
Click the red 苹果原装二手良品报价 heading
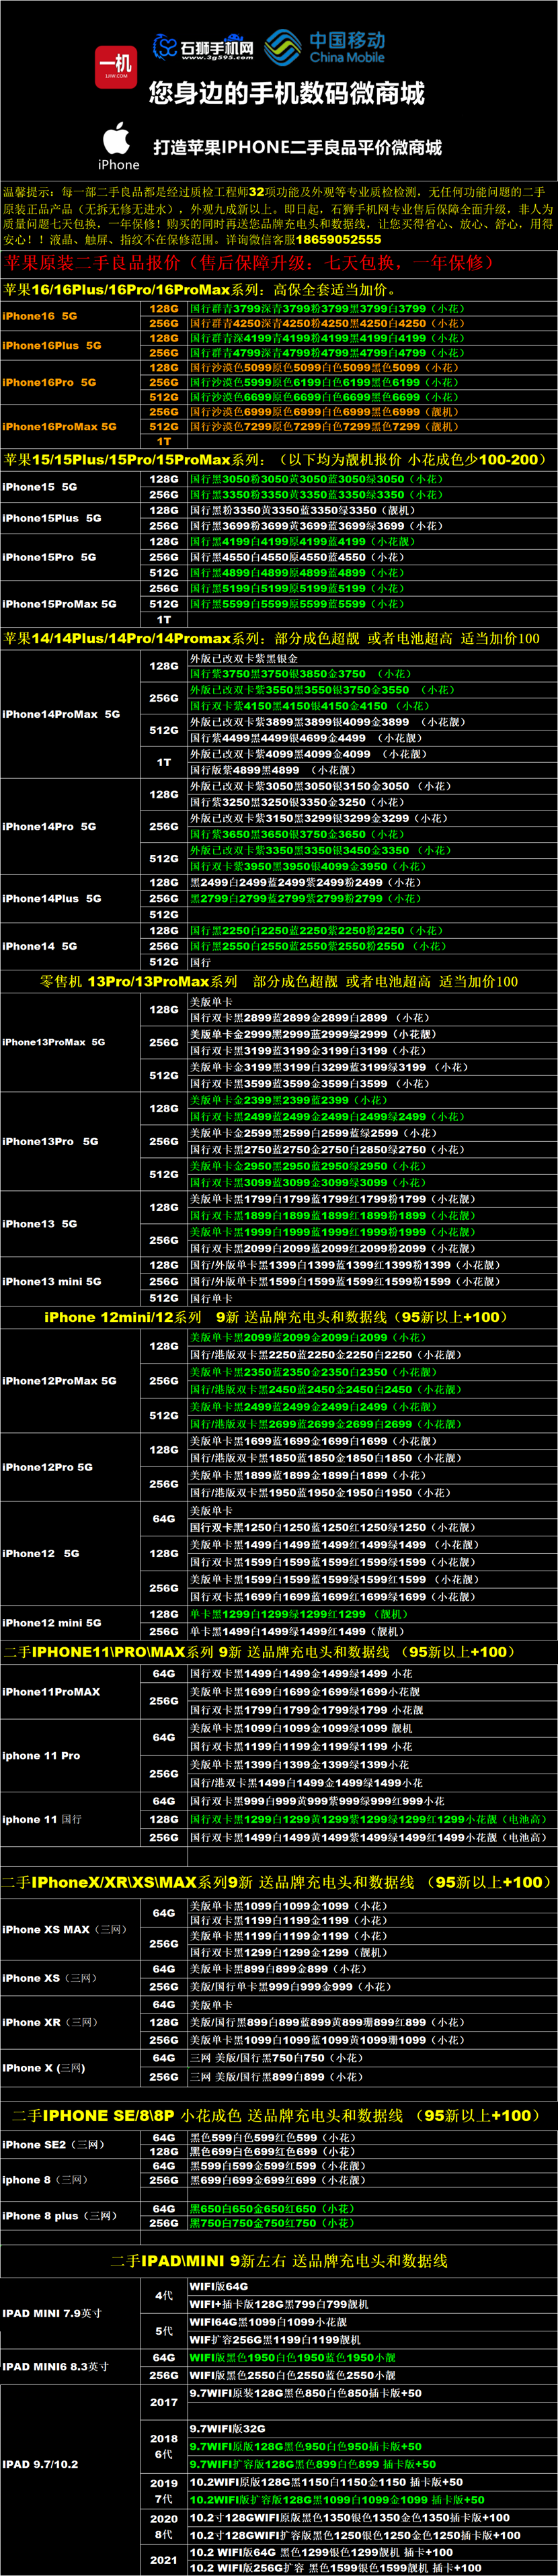pyautogui.click(x=249, y=263)
